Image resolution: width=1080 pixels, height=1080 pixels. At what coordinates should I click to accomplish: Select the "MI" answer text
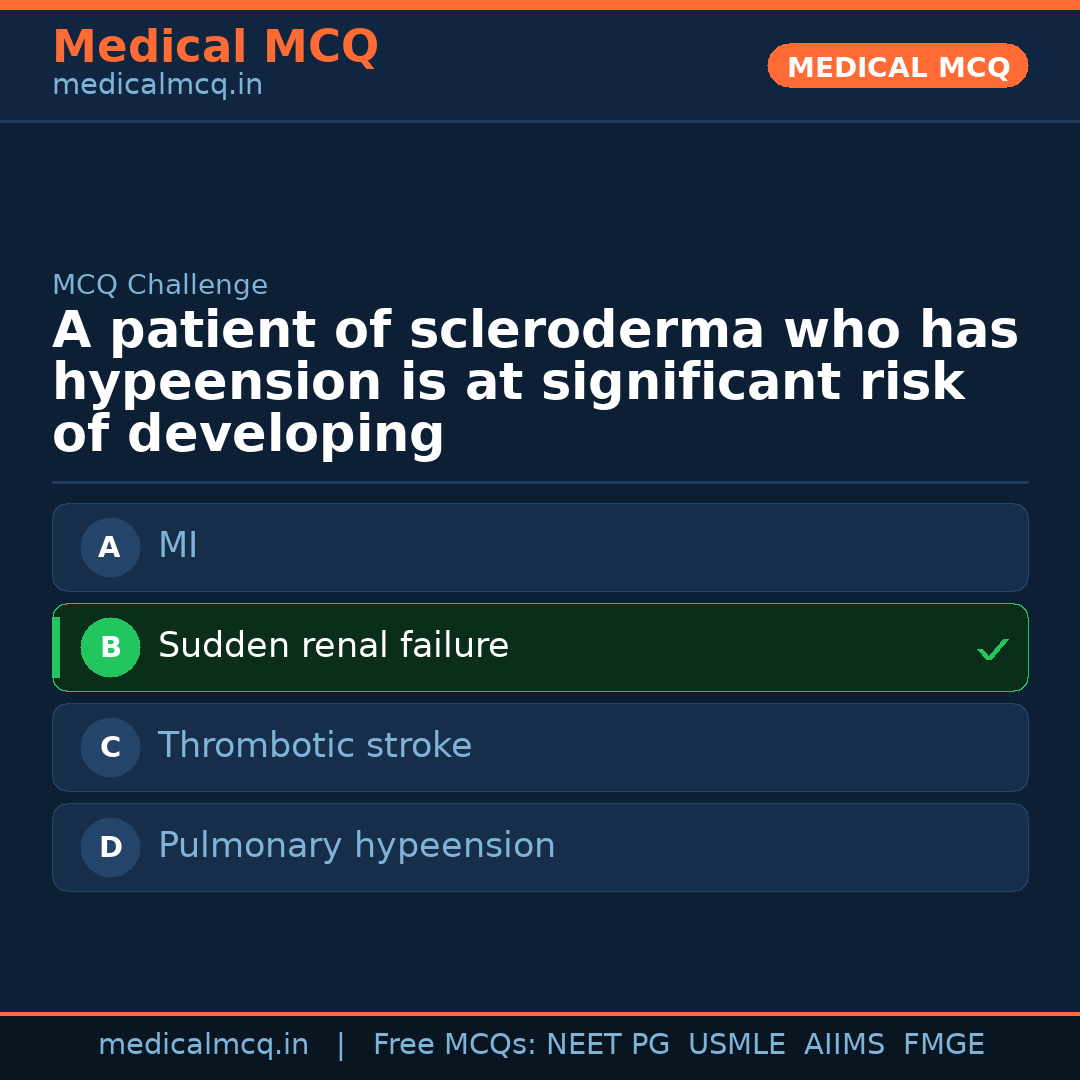tap(178, 546)
